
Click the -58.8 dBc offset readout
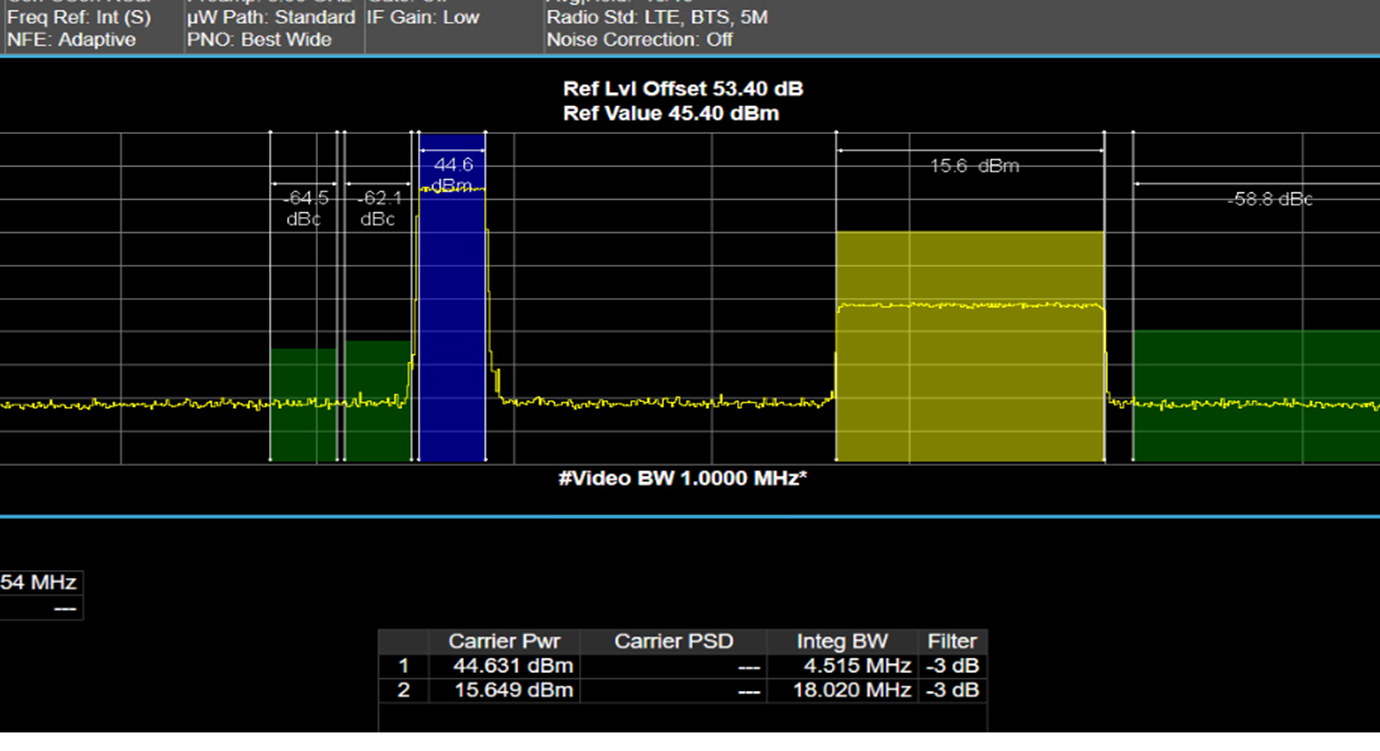tap(1270, 199)
